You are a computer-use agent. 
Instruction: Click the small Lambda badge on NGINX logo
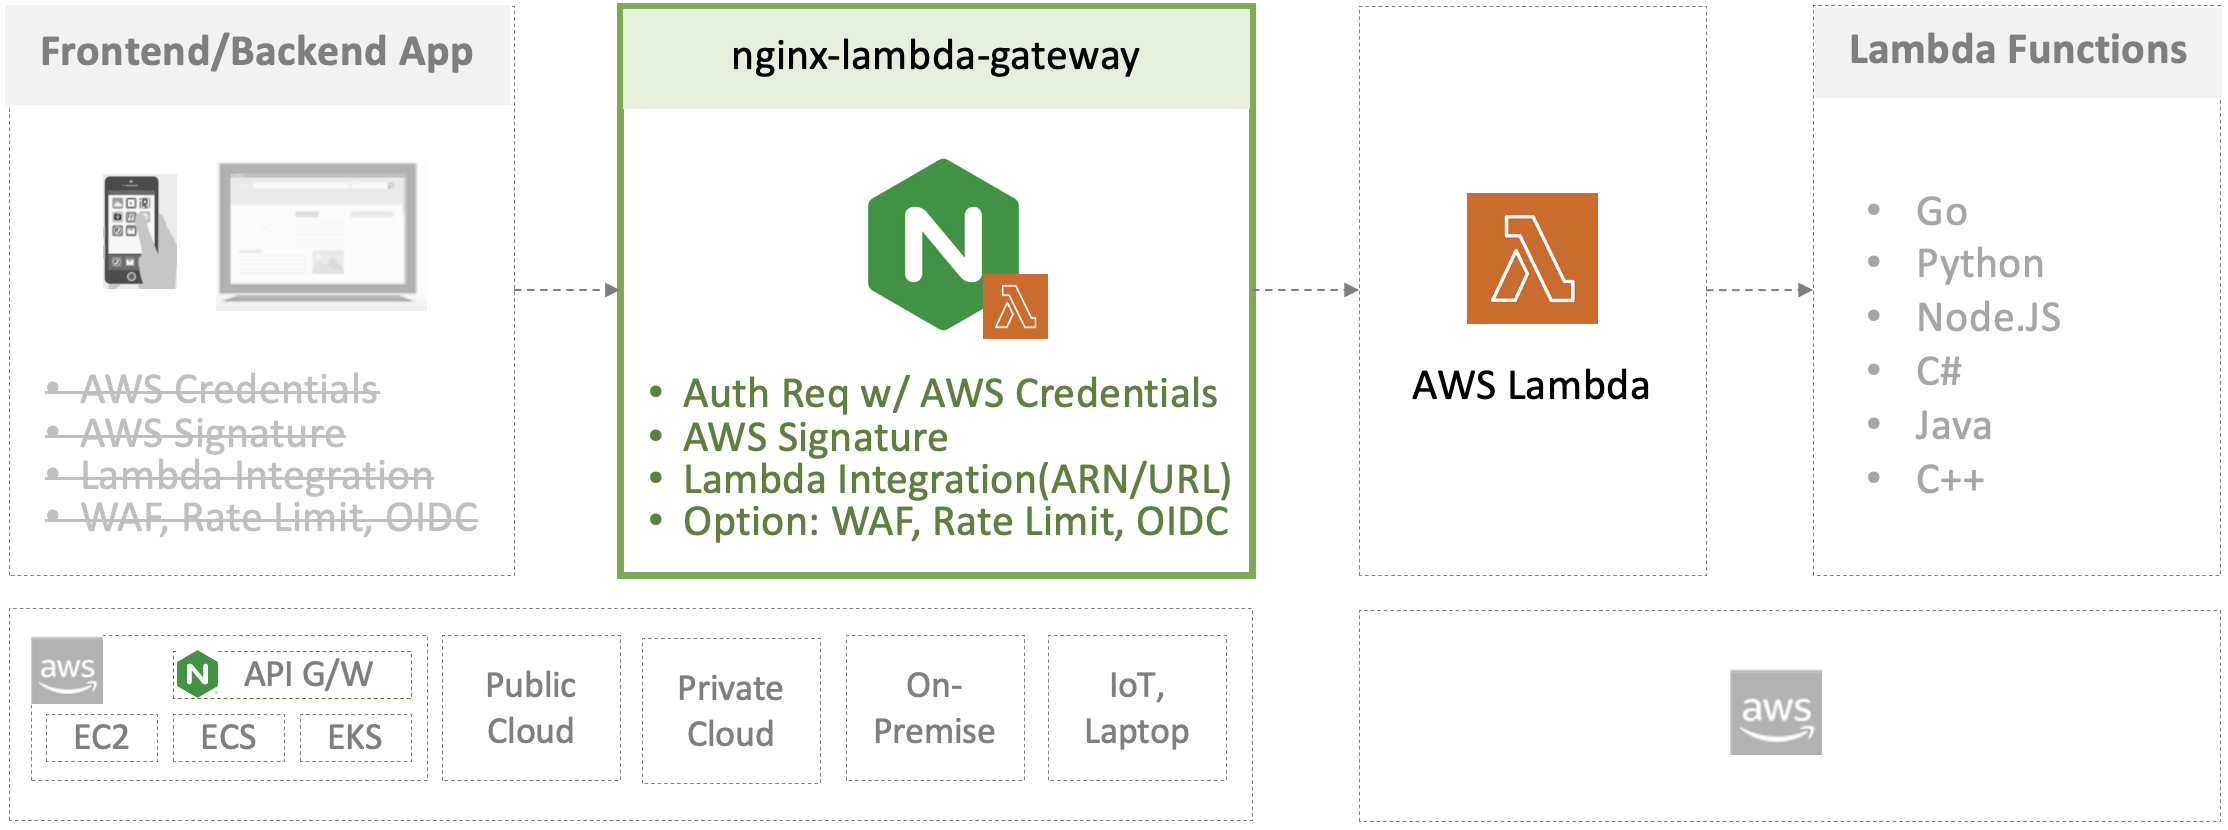tap(1015, 307)
